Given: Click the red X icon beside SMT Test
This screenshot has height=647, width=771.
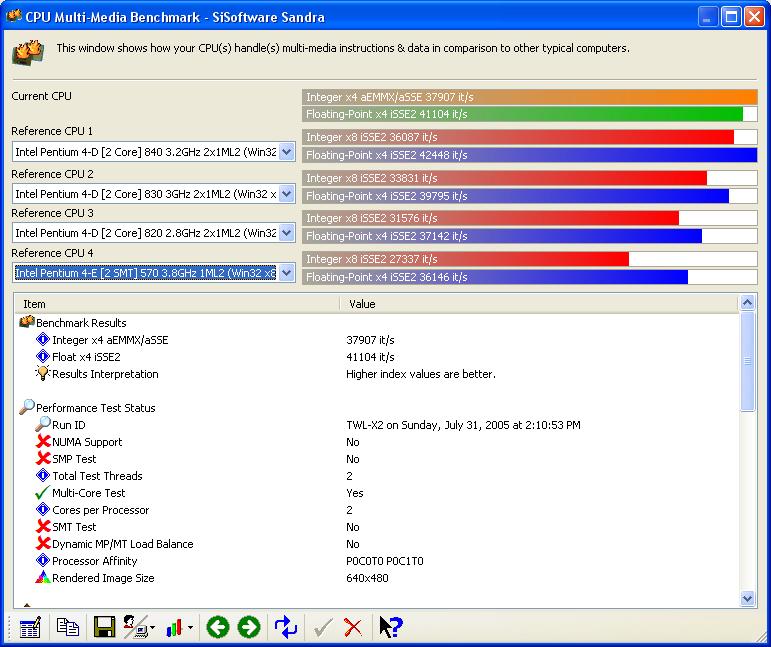Looking at the screenshot, I should (43, 527).
